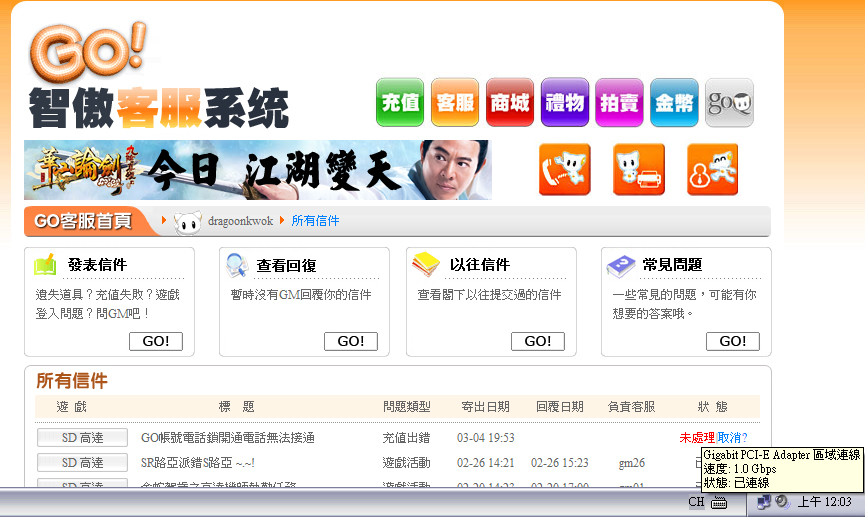Image resolution: width=865 pixels, height=517 pixels.
Task: Click GO! under 常見問題
Action: tap(733, 341)
